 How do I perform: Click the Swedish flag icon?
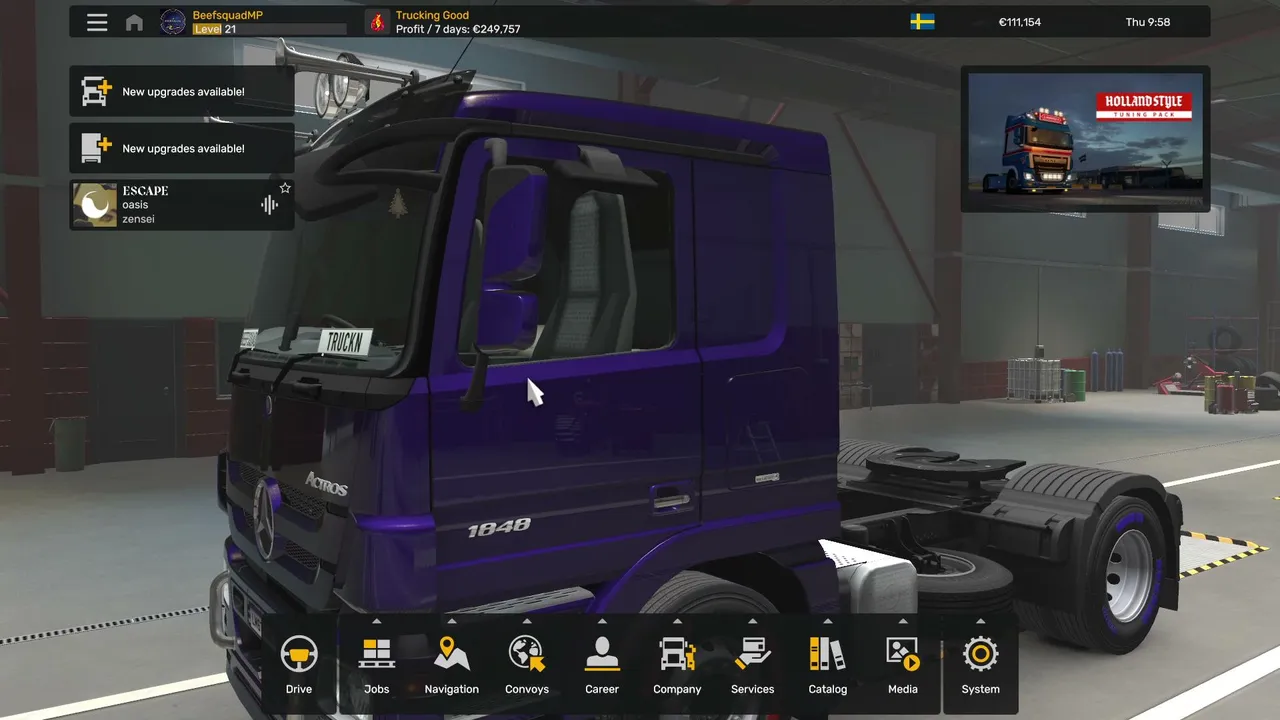click(922, 22)
